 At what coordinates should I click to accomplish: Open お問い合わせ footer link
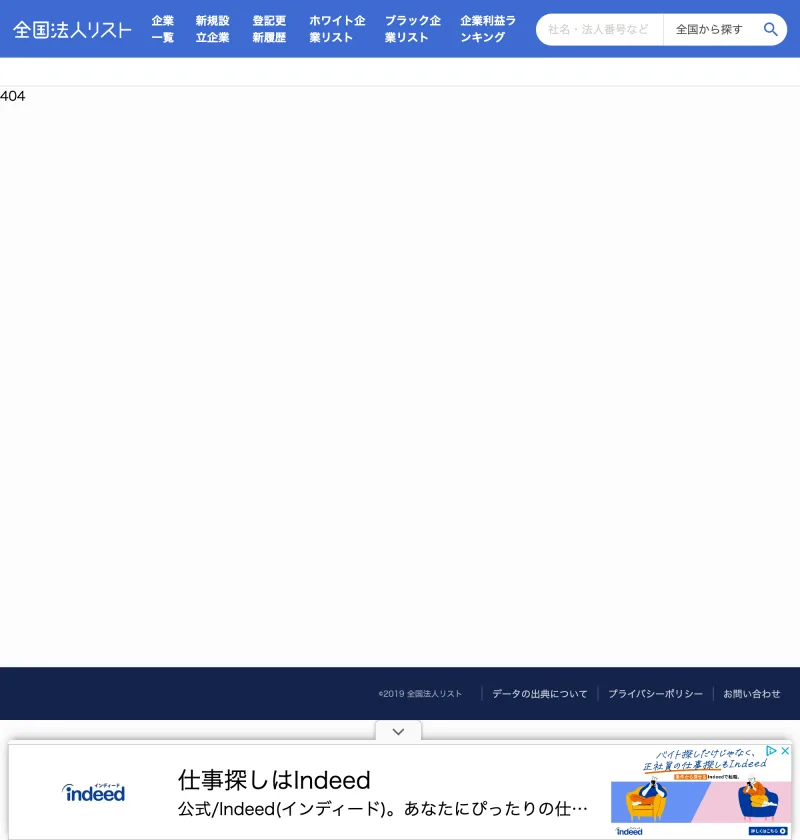752,694
